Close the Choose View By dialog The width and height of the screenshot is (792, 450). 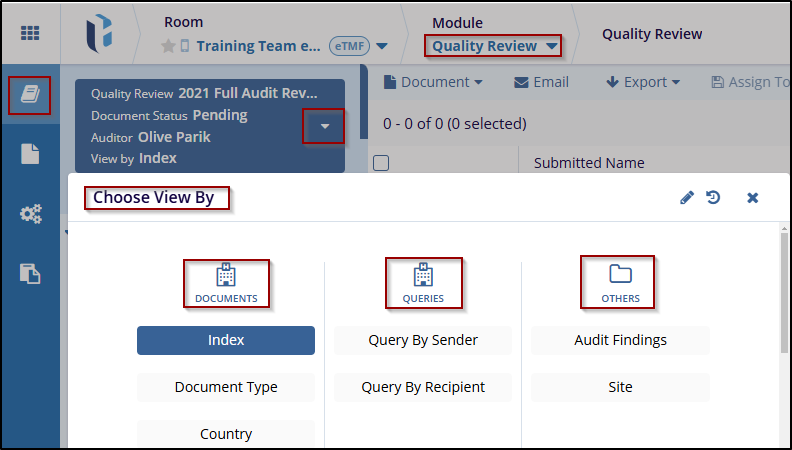[753, 198]
